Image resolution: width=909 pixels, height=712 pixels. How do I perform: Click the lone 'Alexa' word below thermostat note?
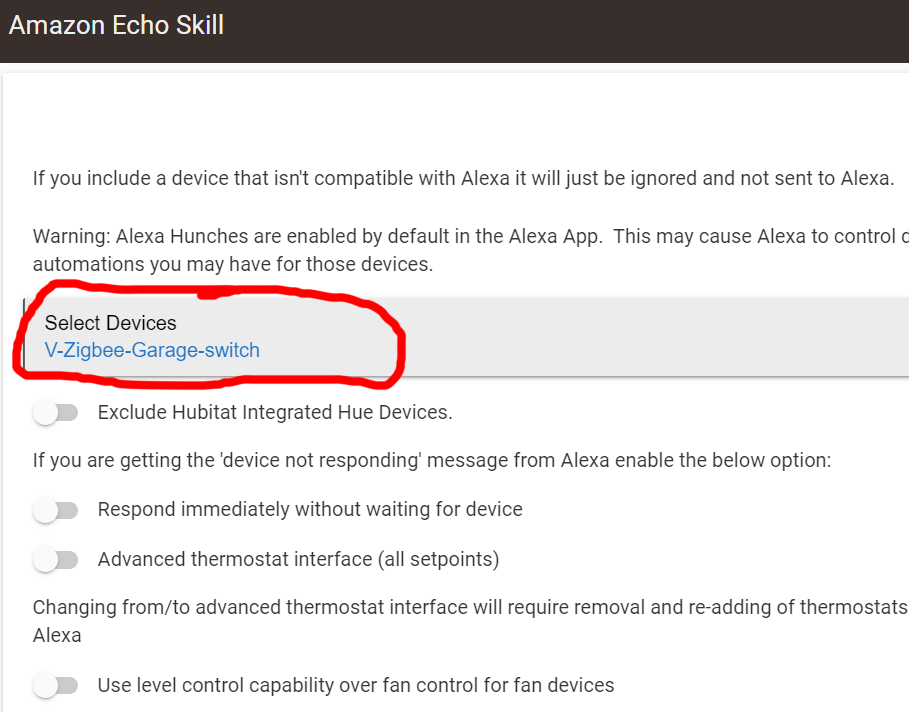tap(57, 635)
